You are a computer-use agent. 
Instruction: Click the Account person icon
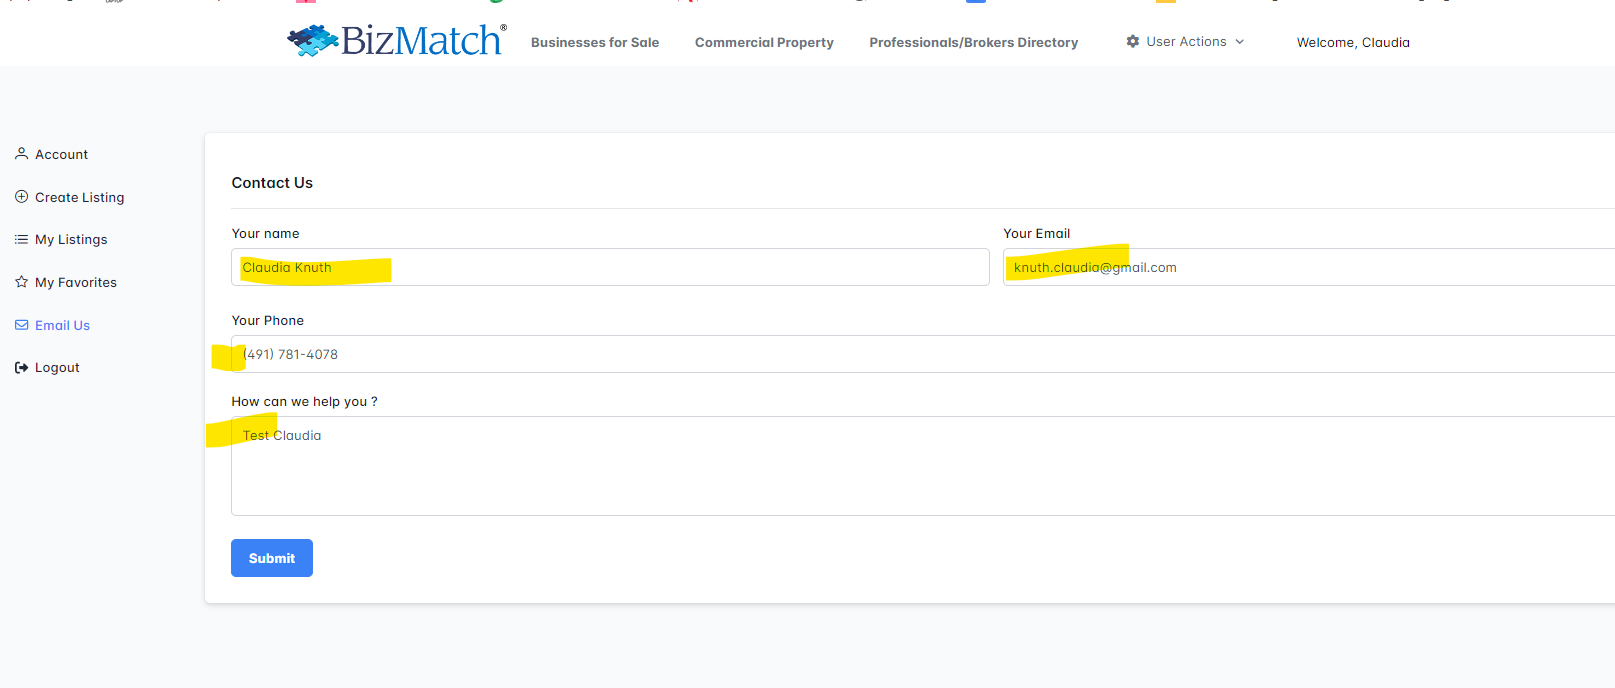point(21,154)
